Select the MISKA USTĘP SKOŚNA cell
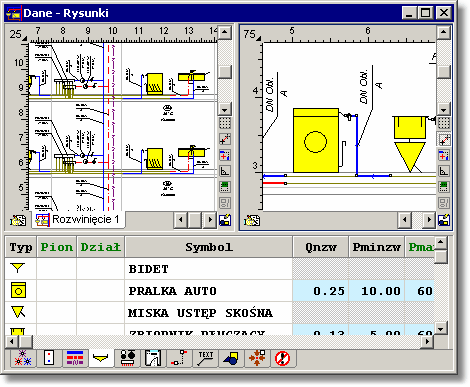Viewport: 470px width, 387px height. 209,313
